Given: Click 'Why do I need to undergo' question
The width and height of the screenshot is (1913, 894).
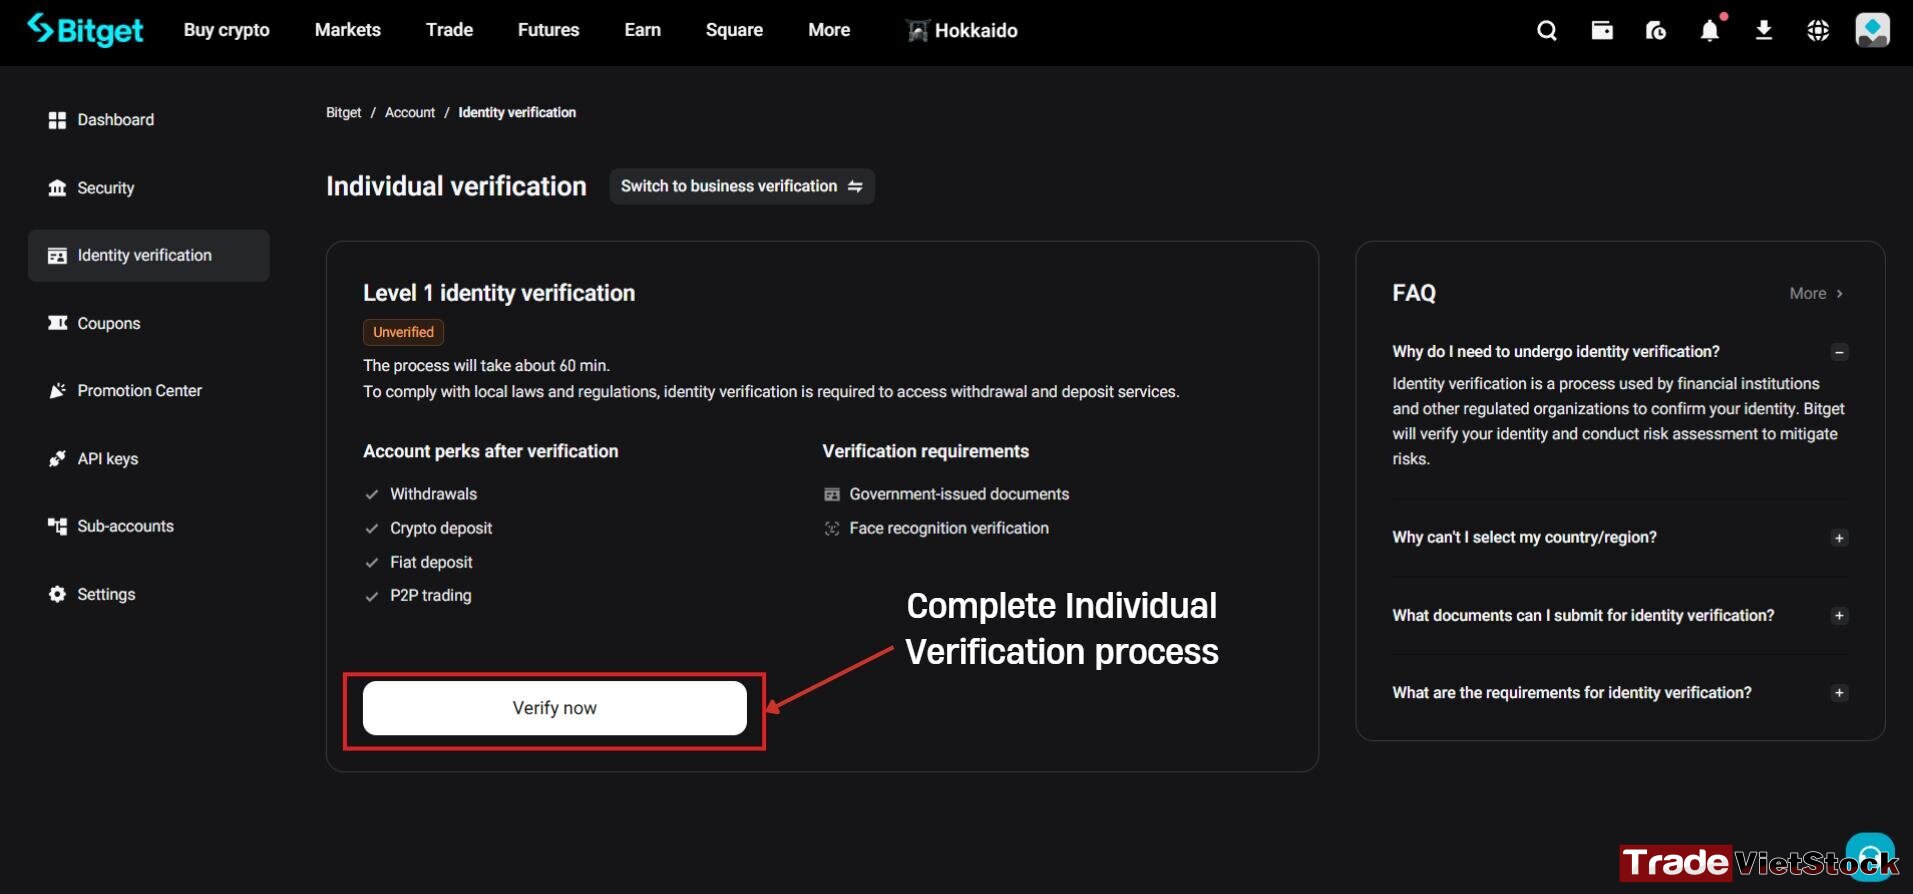Looking at the screenshot, I should [x=1555, y=352].
